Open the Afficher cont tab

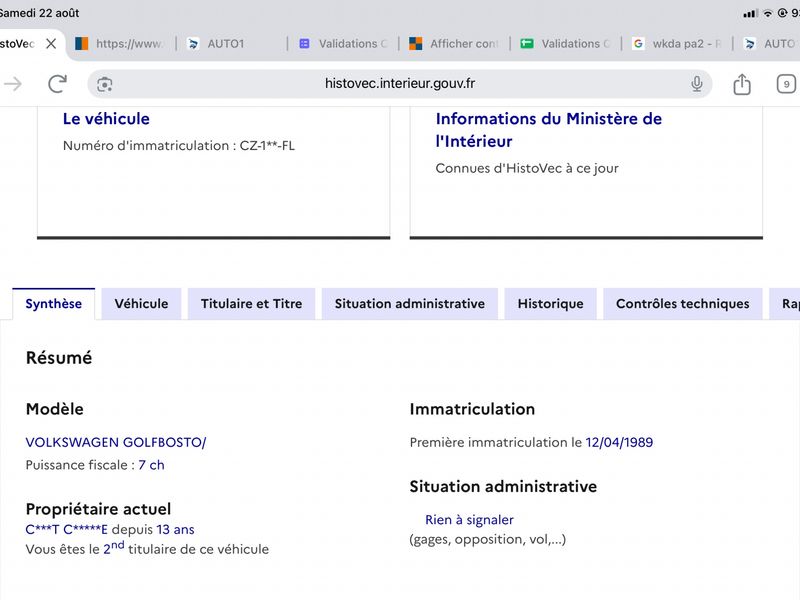[x=454, y=44]
